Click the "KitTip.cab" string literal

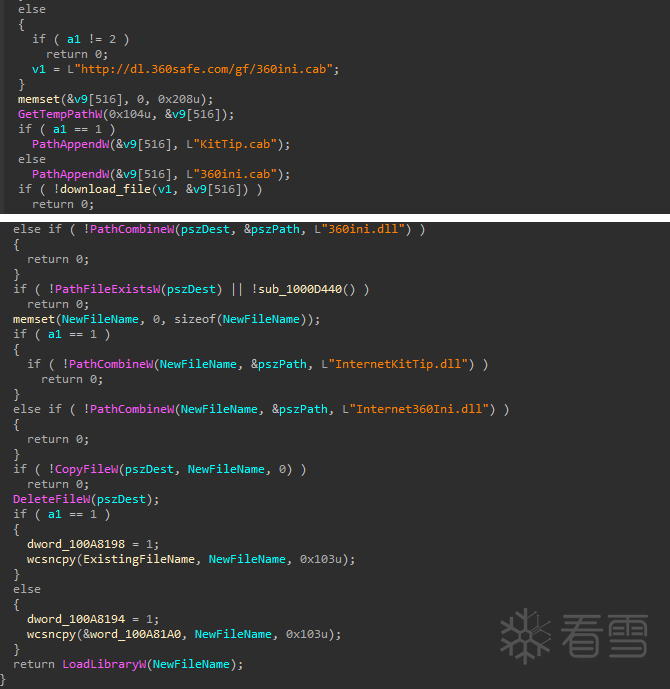235,144
